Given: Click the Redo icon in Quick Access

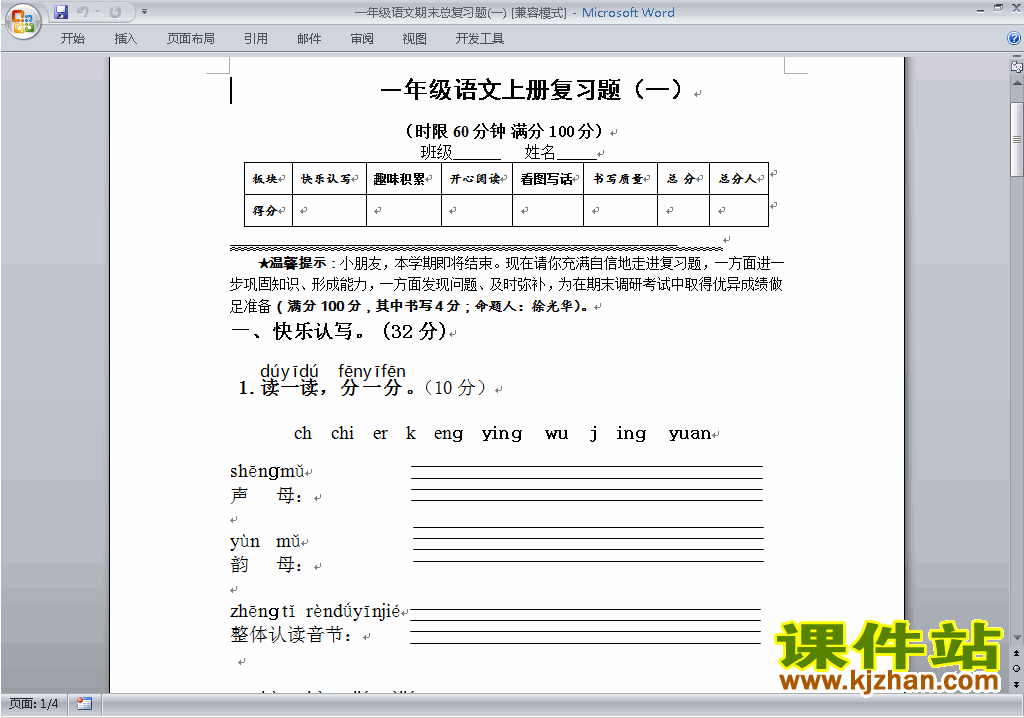Looking at the screenshot, I should tap(116, 12).
